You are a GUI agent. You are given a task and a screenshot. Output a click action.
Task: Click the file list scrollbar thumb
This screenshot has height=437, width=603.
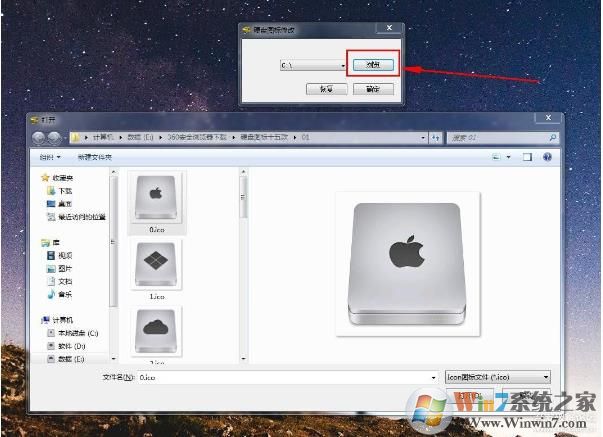pyautogui.click(x=243, y=197)
